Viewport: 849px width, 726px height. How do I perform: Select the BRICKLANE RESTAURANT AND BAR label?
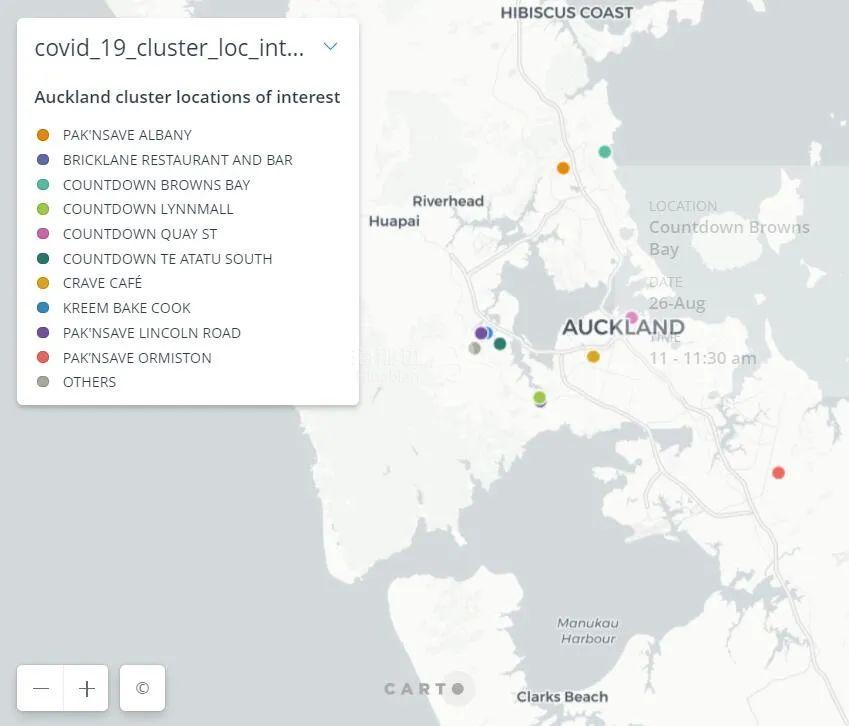[178, 160]
